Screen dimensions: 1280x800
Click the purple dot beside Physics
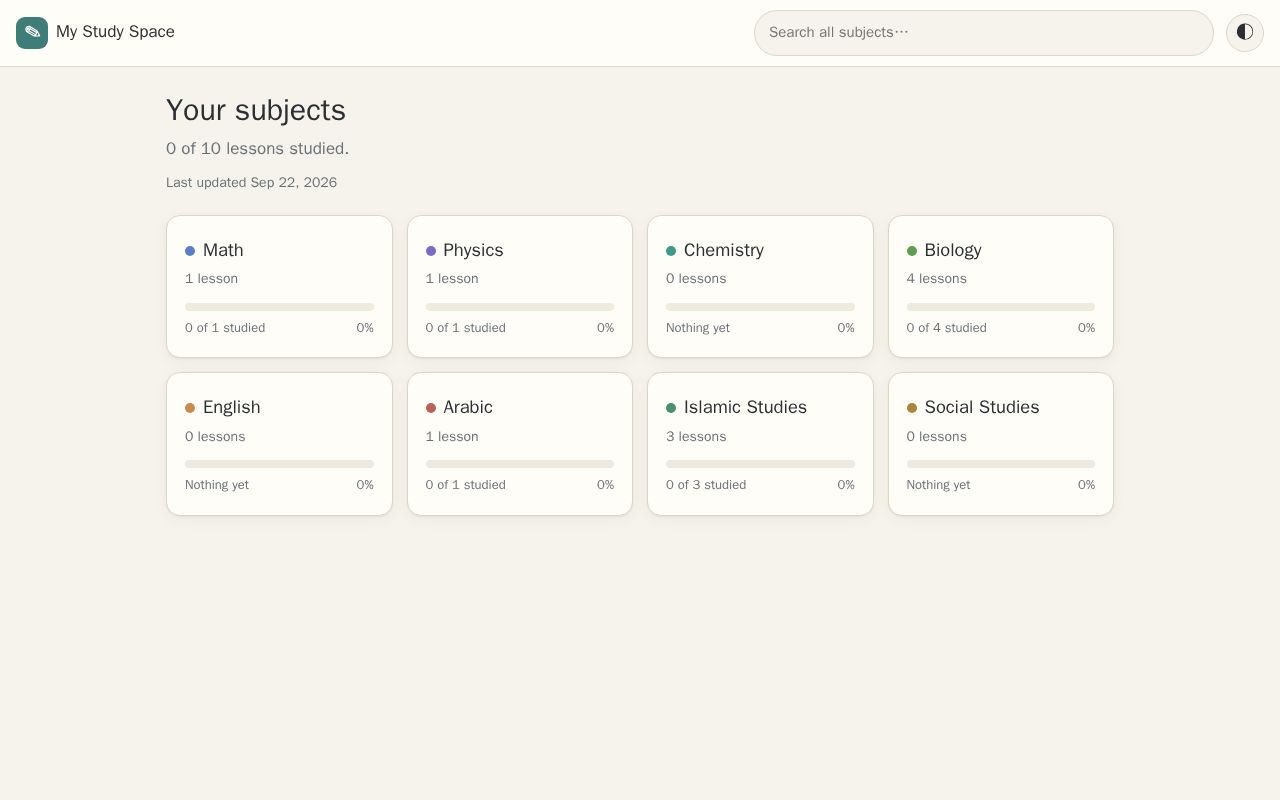pyautogui.click(x=431, y=251)
